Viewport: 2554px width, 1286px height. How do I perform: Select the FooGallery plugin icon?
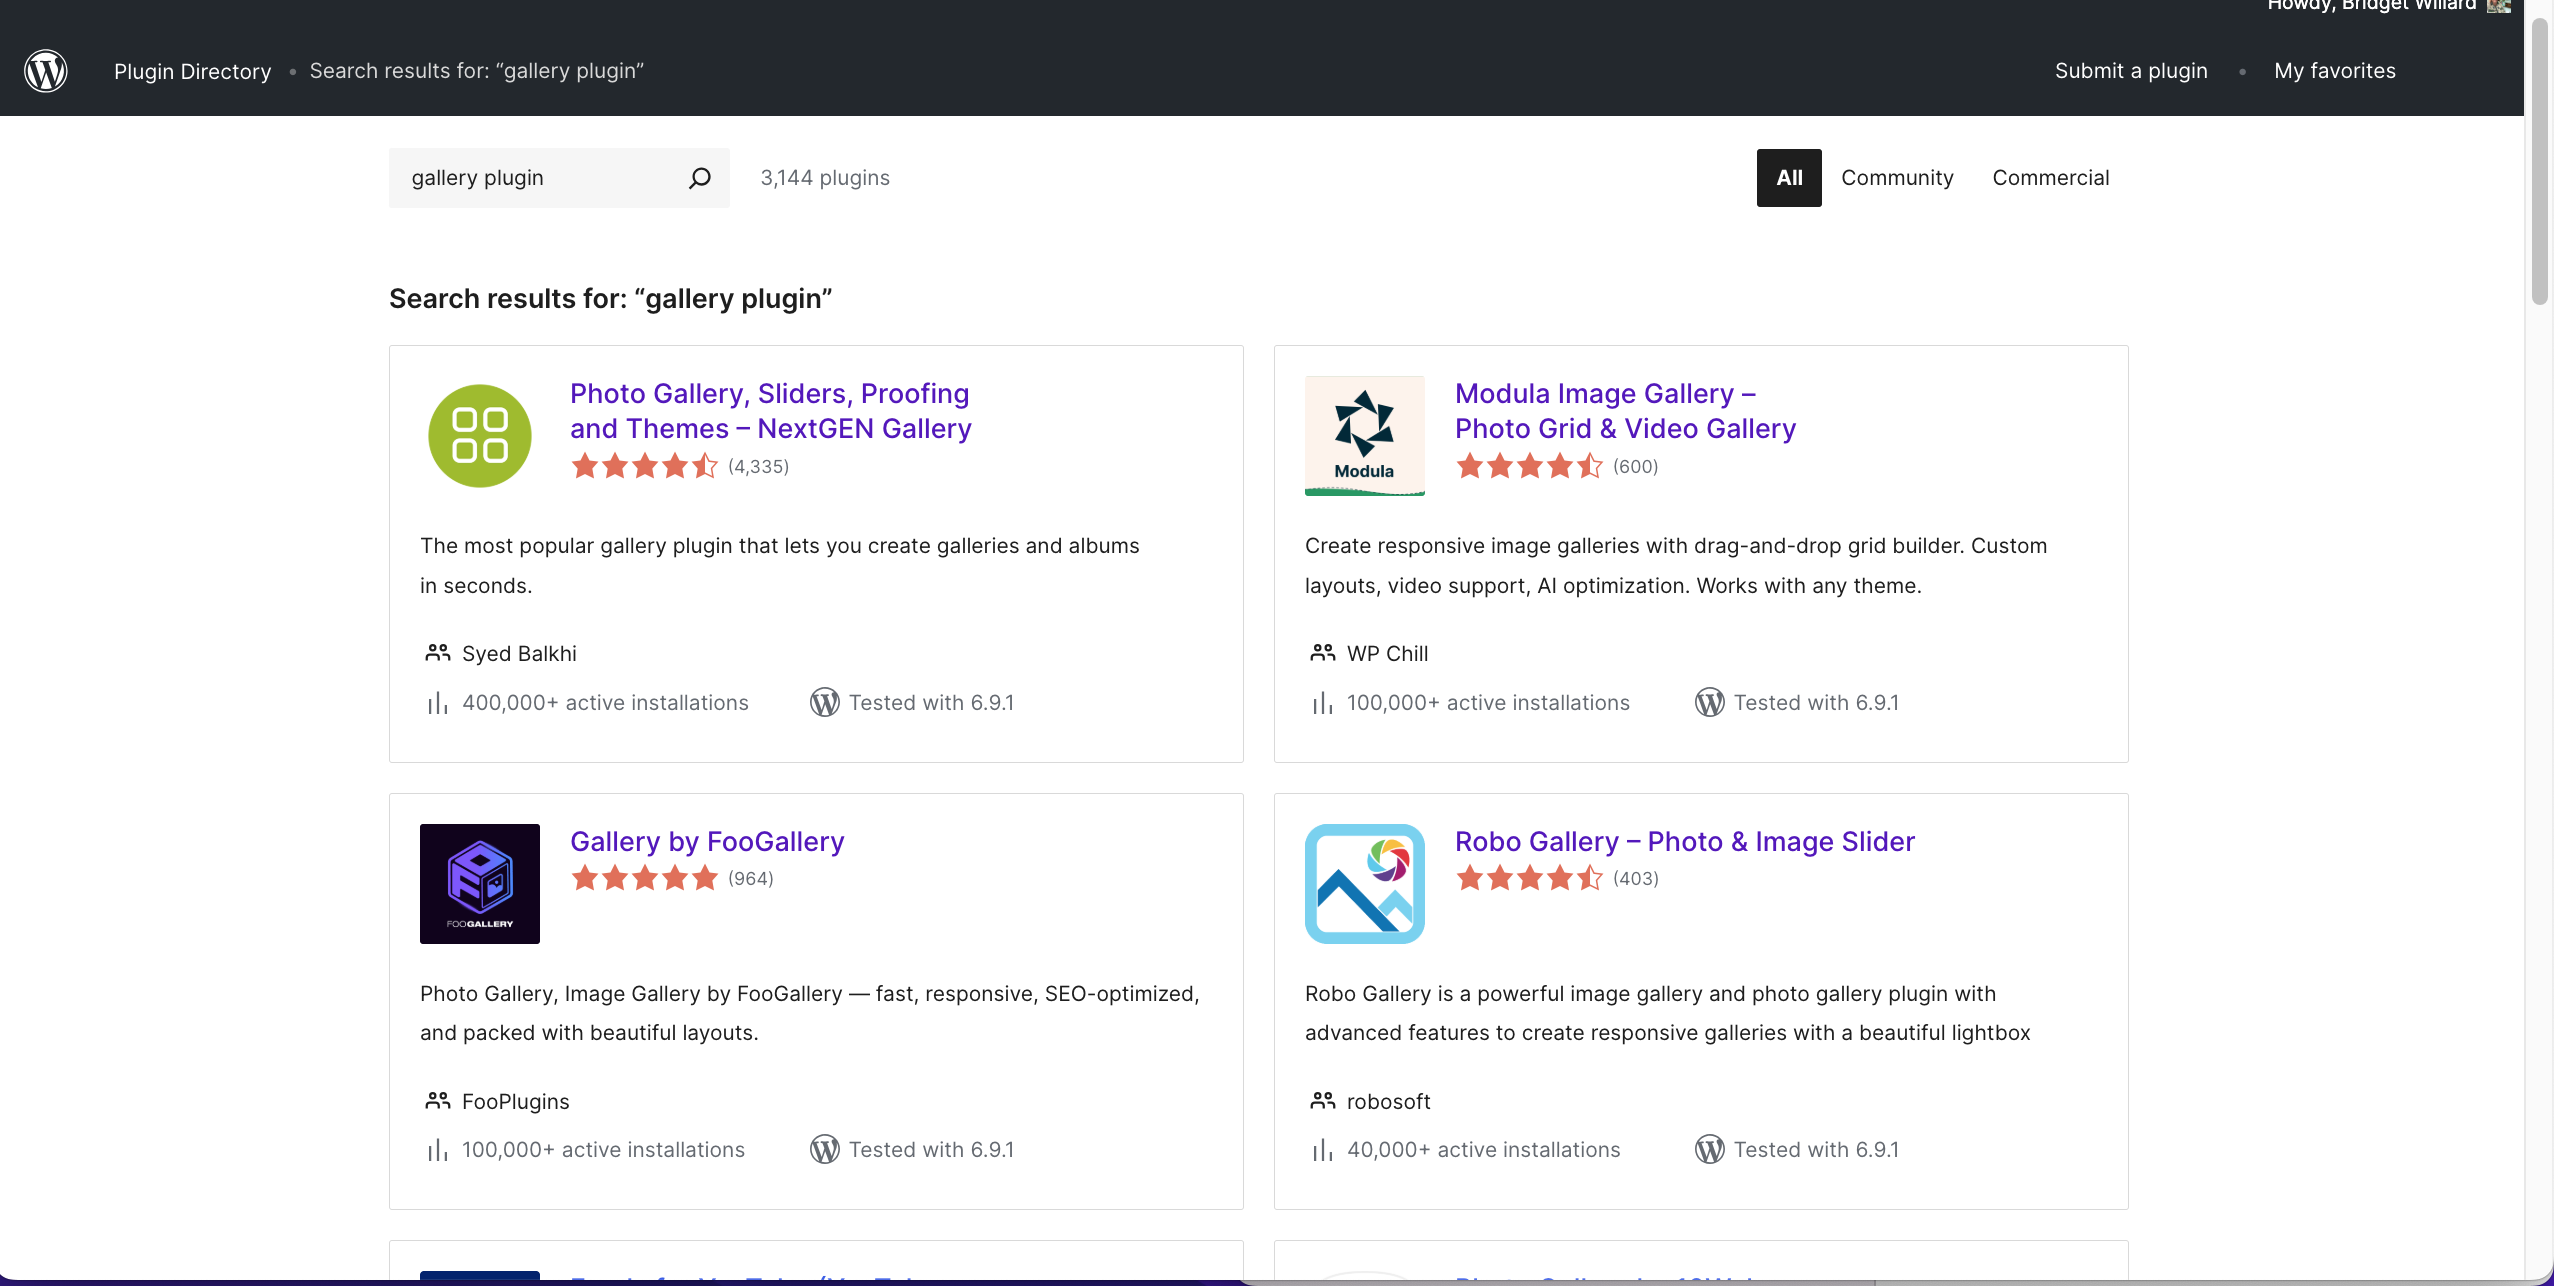click(x=478, y=883)
